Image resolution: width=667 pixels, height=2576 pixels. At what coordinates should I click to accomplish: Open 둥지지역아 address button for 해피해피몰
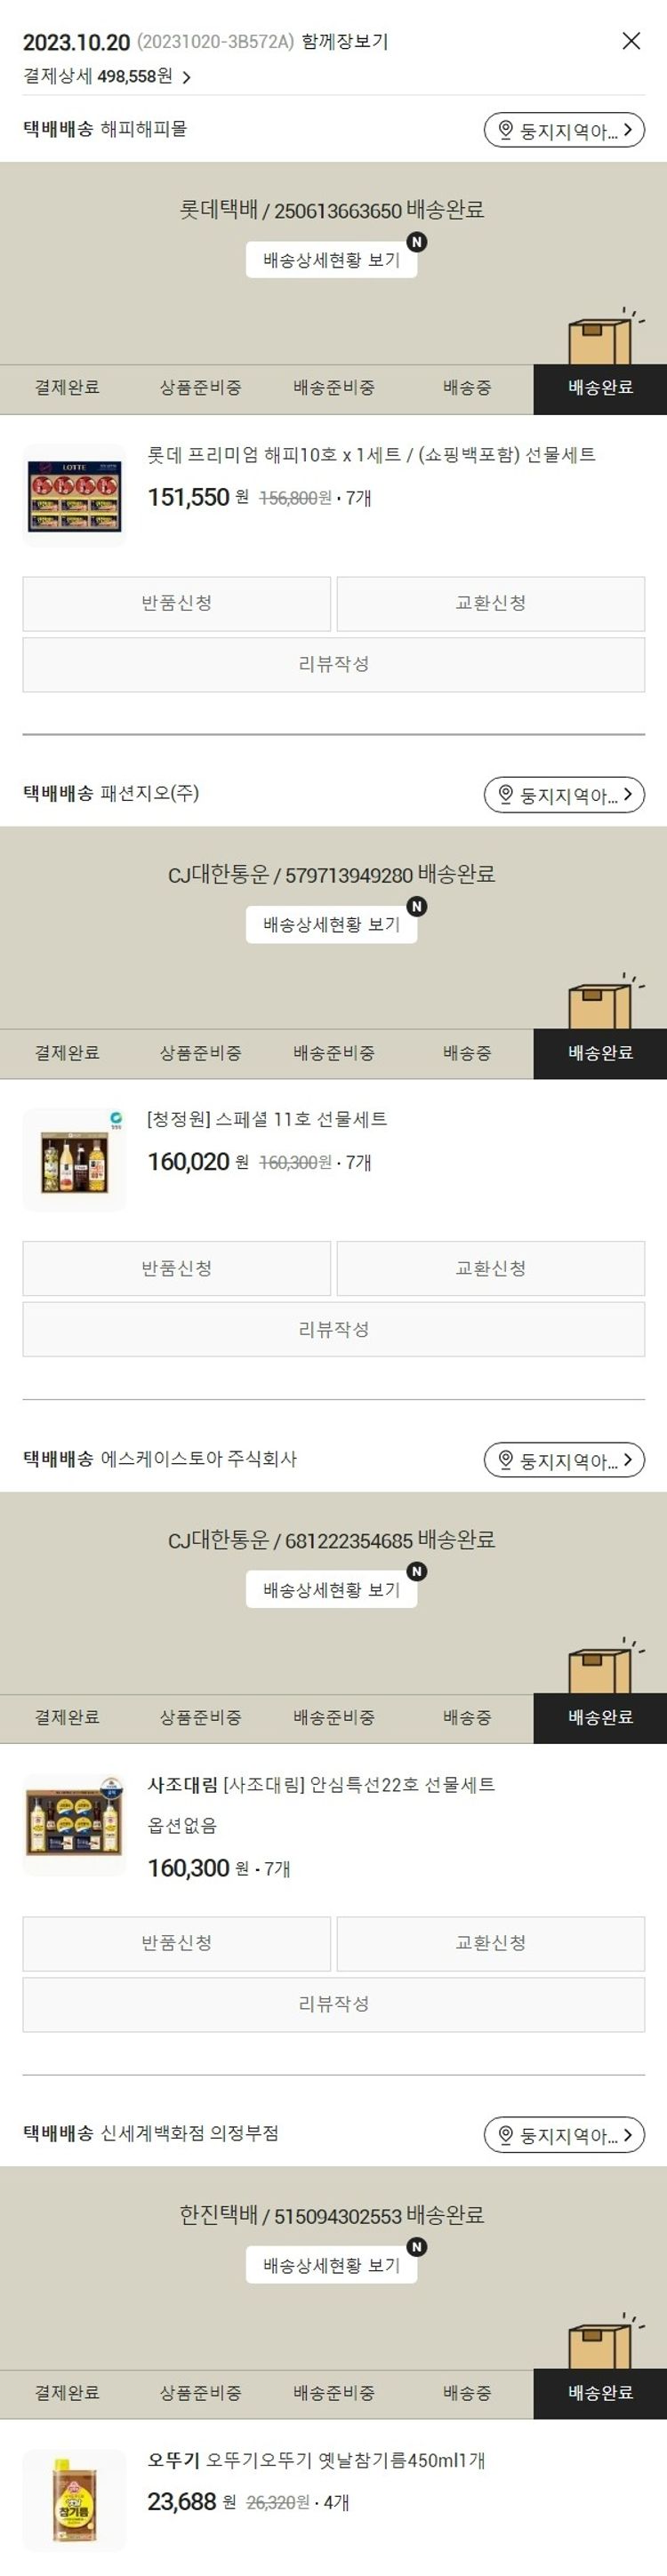tap(564, 130)
